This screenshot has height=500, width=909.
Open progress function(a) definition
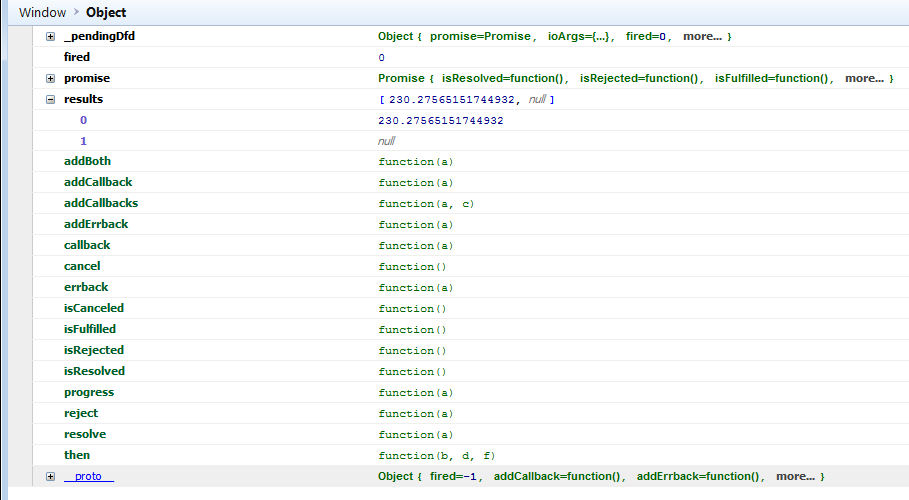416,393
